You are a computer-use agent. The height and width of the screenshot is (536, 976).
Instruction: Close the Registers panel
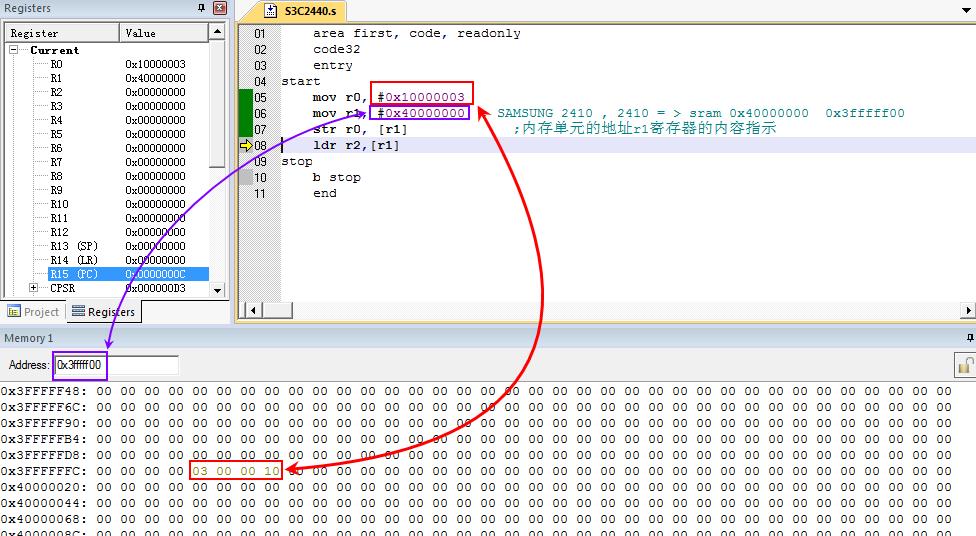click(x=220, y=8)
